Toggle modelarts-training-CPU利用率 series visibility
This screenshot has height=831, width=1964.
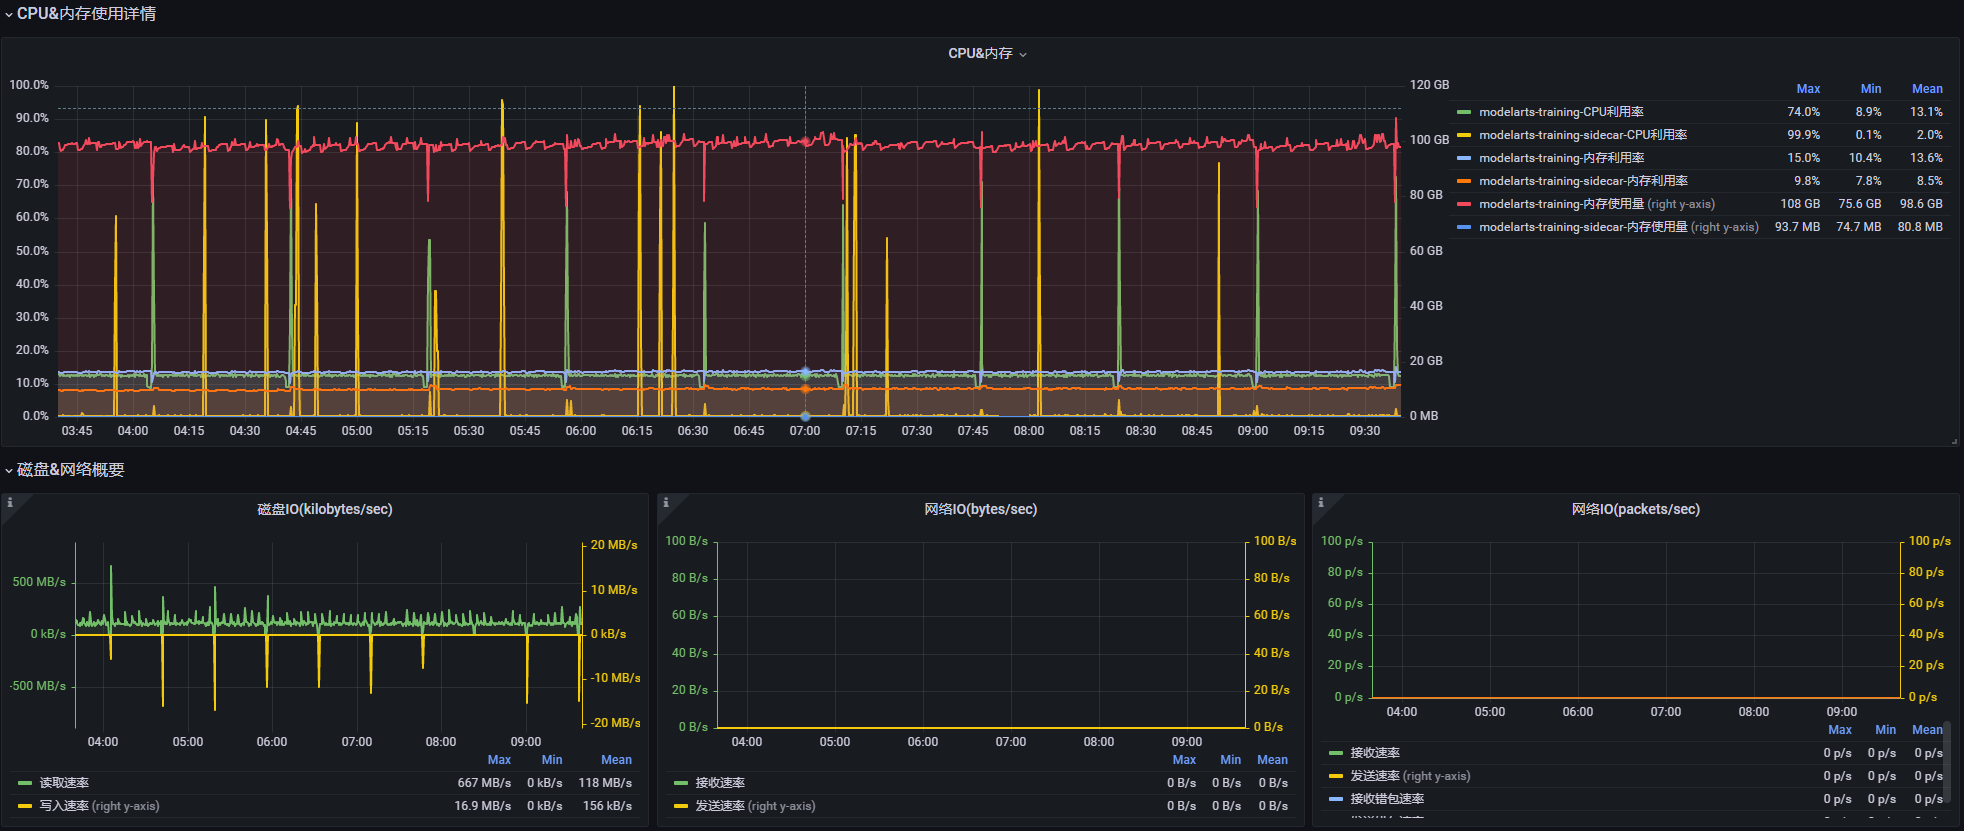(x=1561, y=112)
